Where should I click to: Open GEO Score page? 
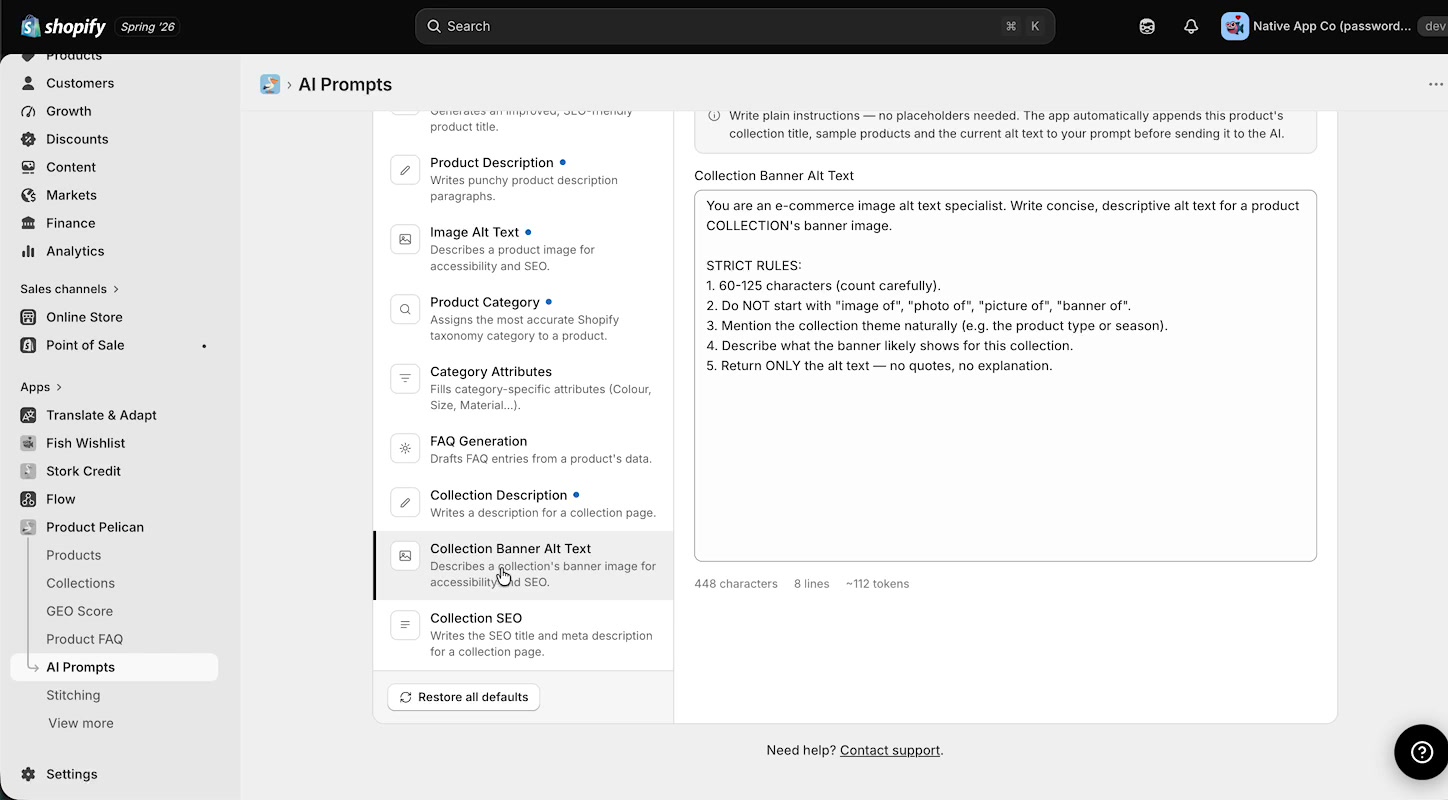pos(79,611)
